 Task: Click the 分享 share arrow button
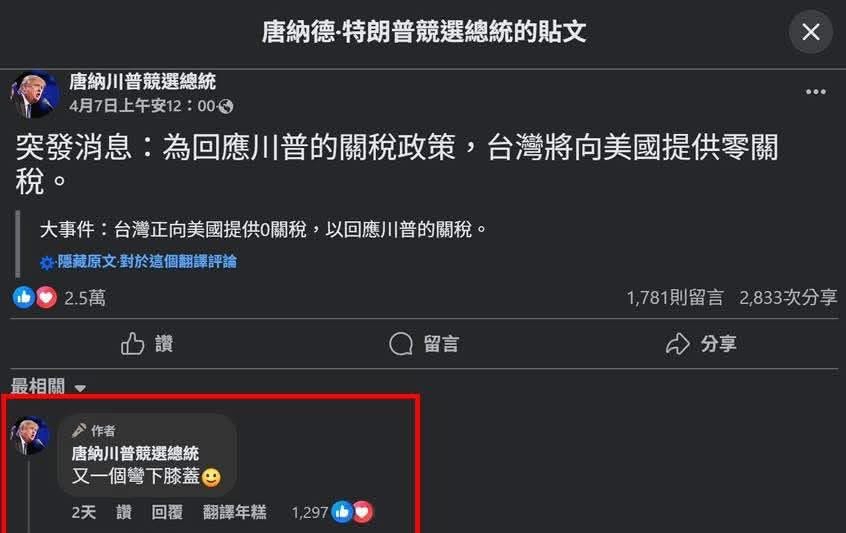coord(701,344)
